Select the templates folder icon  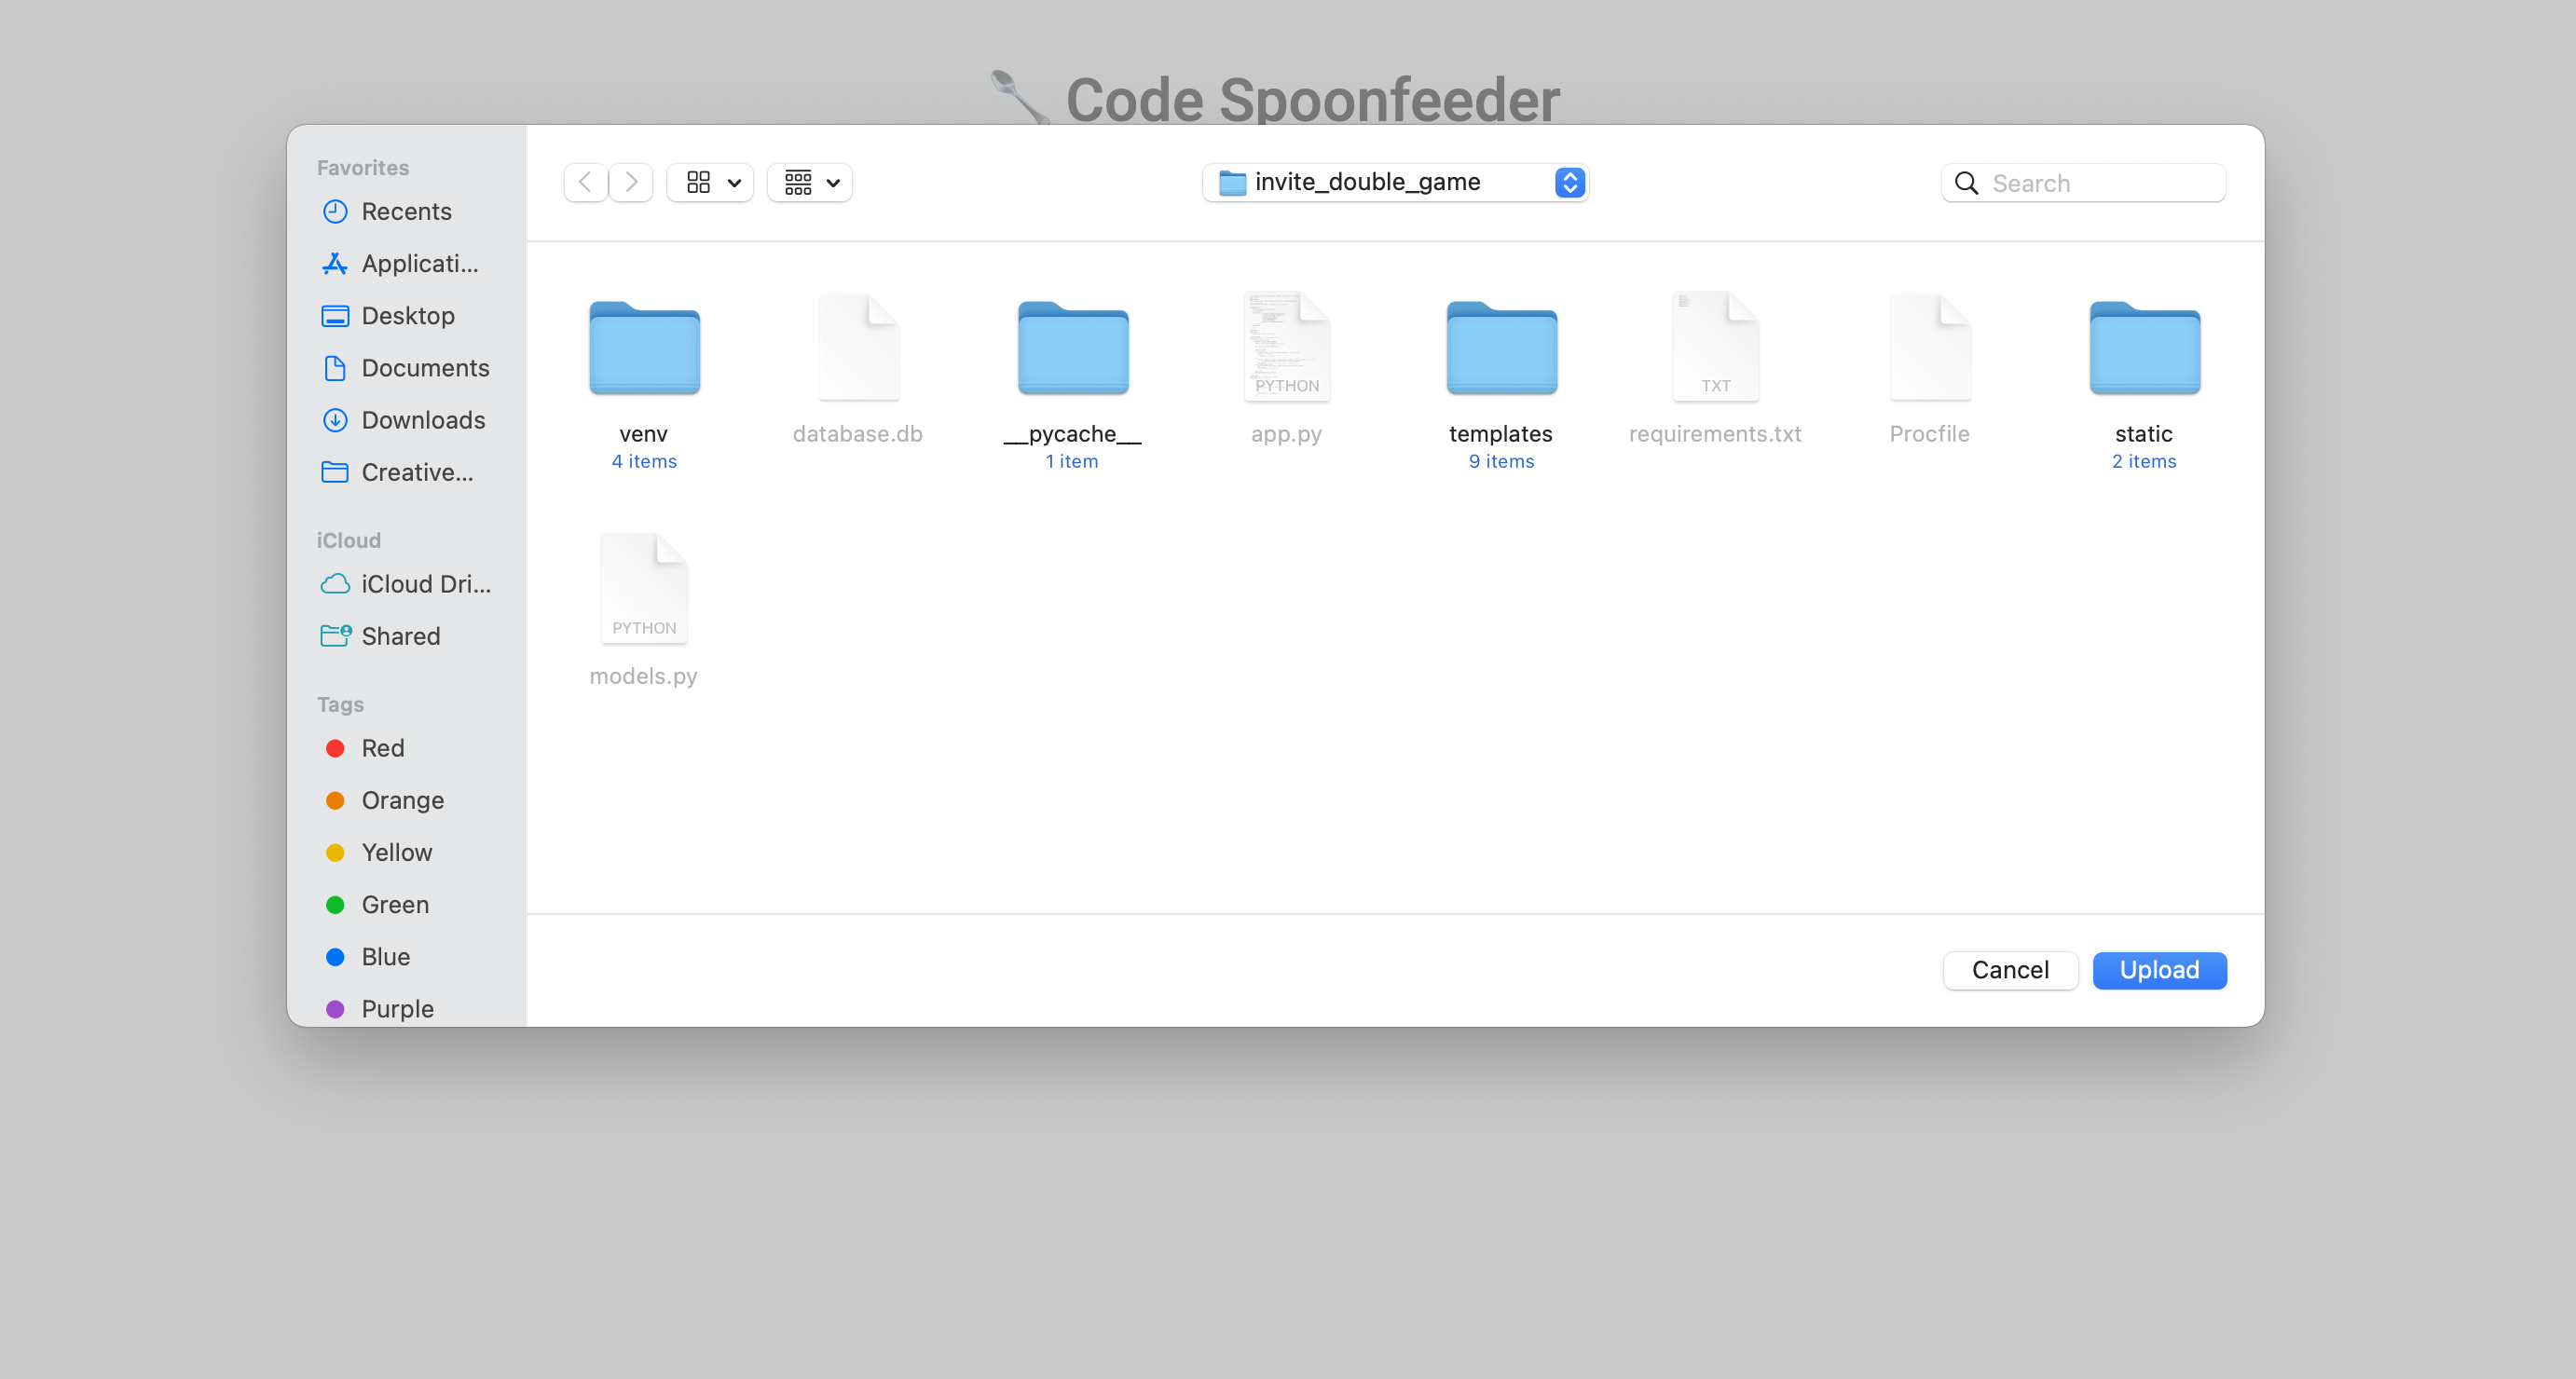1501,349
